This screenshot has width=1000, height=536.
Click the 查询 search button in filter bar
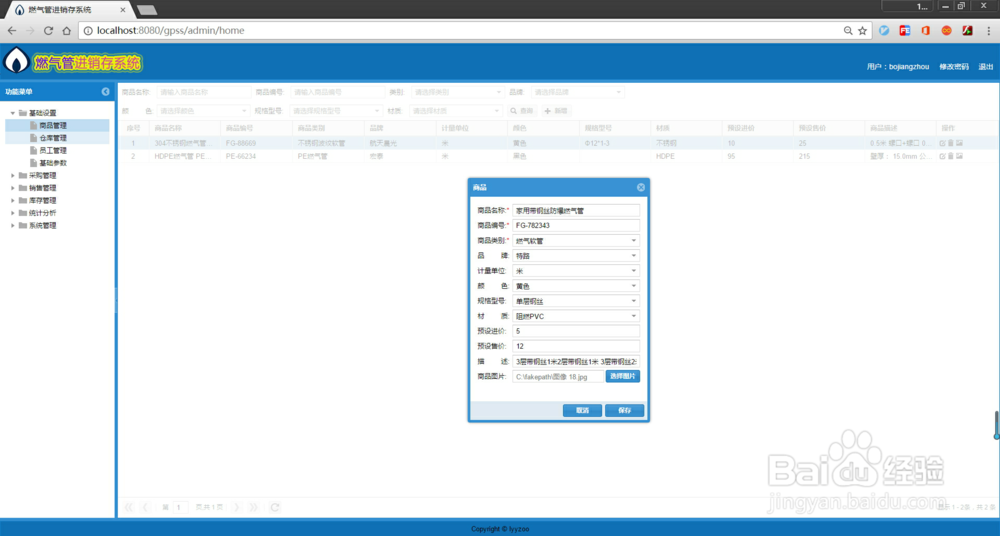pyautogui.click(x=522, y=111)
